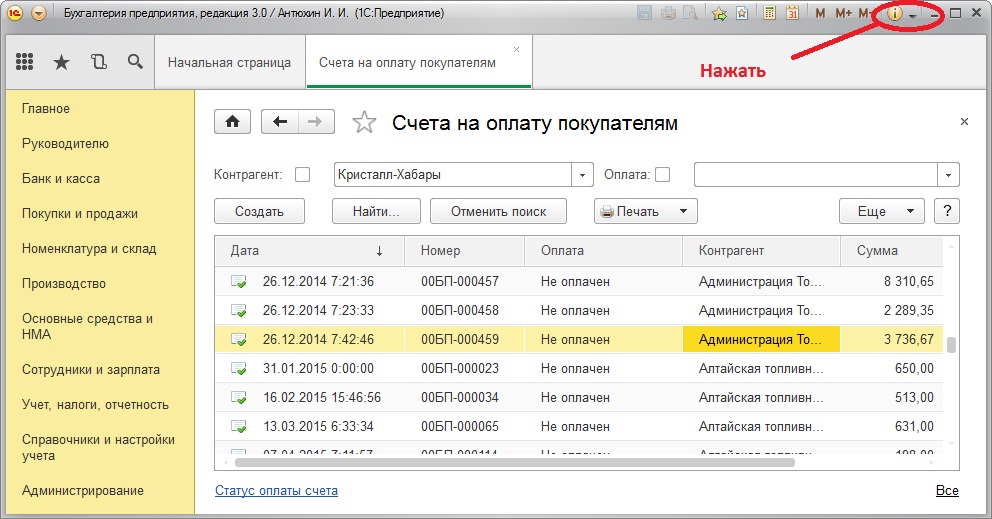Toggle the Оплата filter checkbox
This screenshot has width=992, height=519.
[662, 175]
